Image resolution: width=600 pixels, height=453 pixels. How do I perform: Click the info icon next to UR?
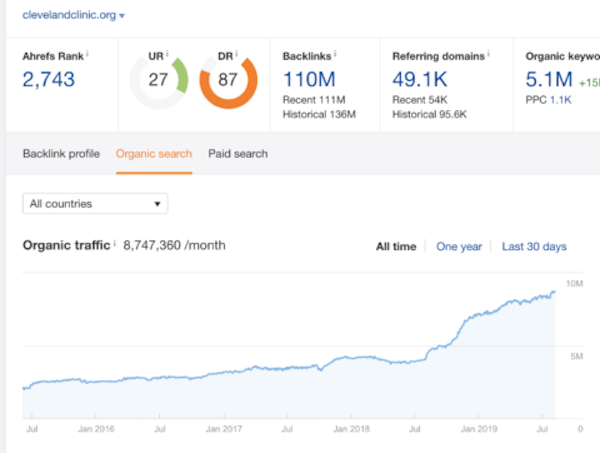tap(167, 54)
